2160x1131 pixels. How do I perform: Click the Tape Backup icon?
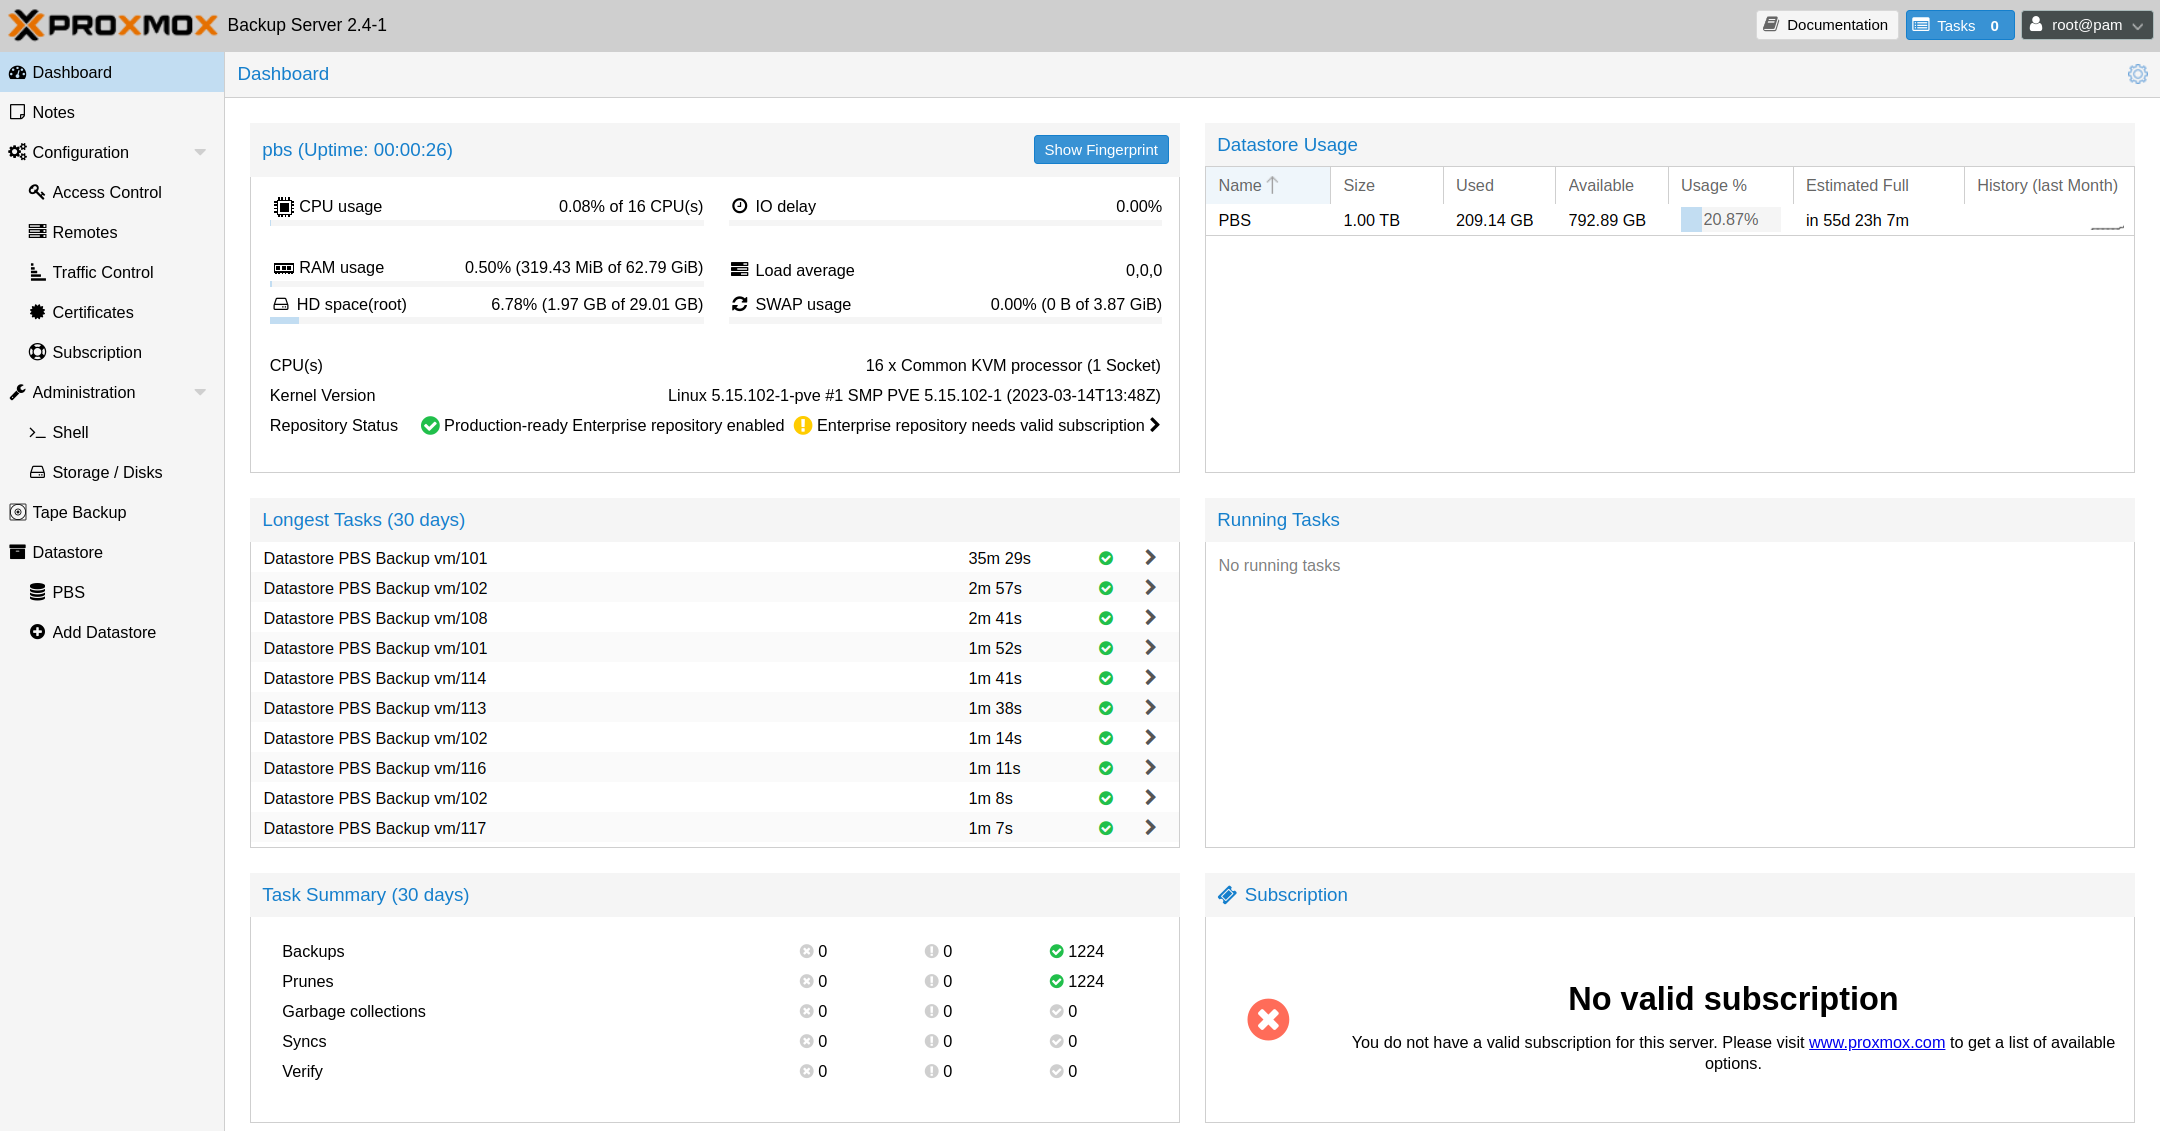[17, 512]
